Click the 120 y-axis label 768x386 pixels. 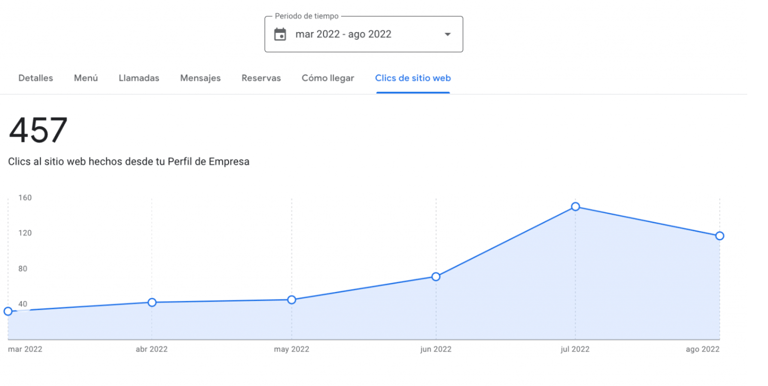tap(25, 233)
